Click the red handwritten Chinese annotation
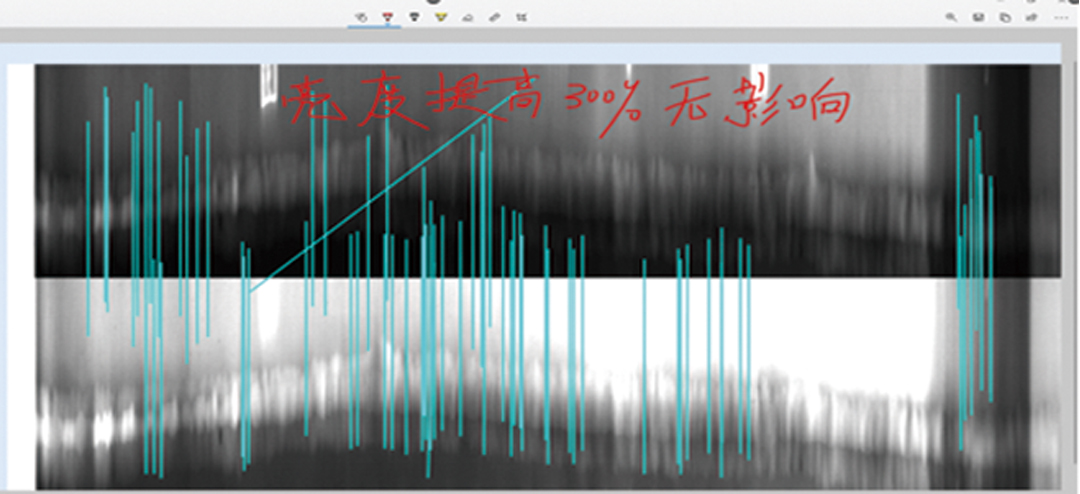The image size is (1080, 494). pos(560,104)
